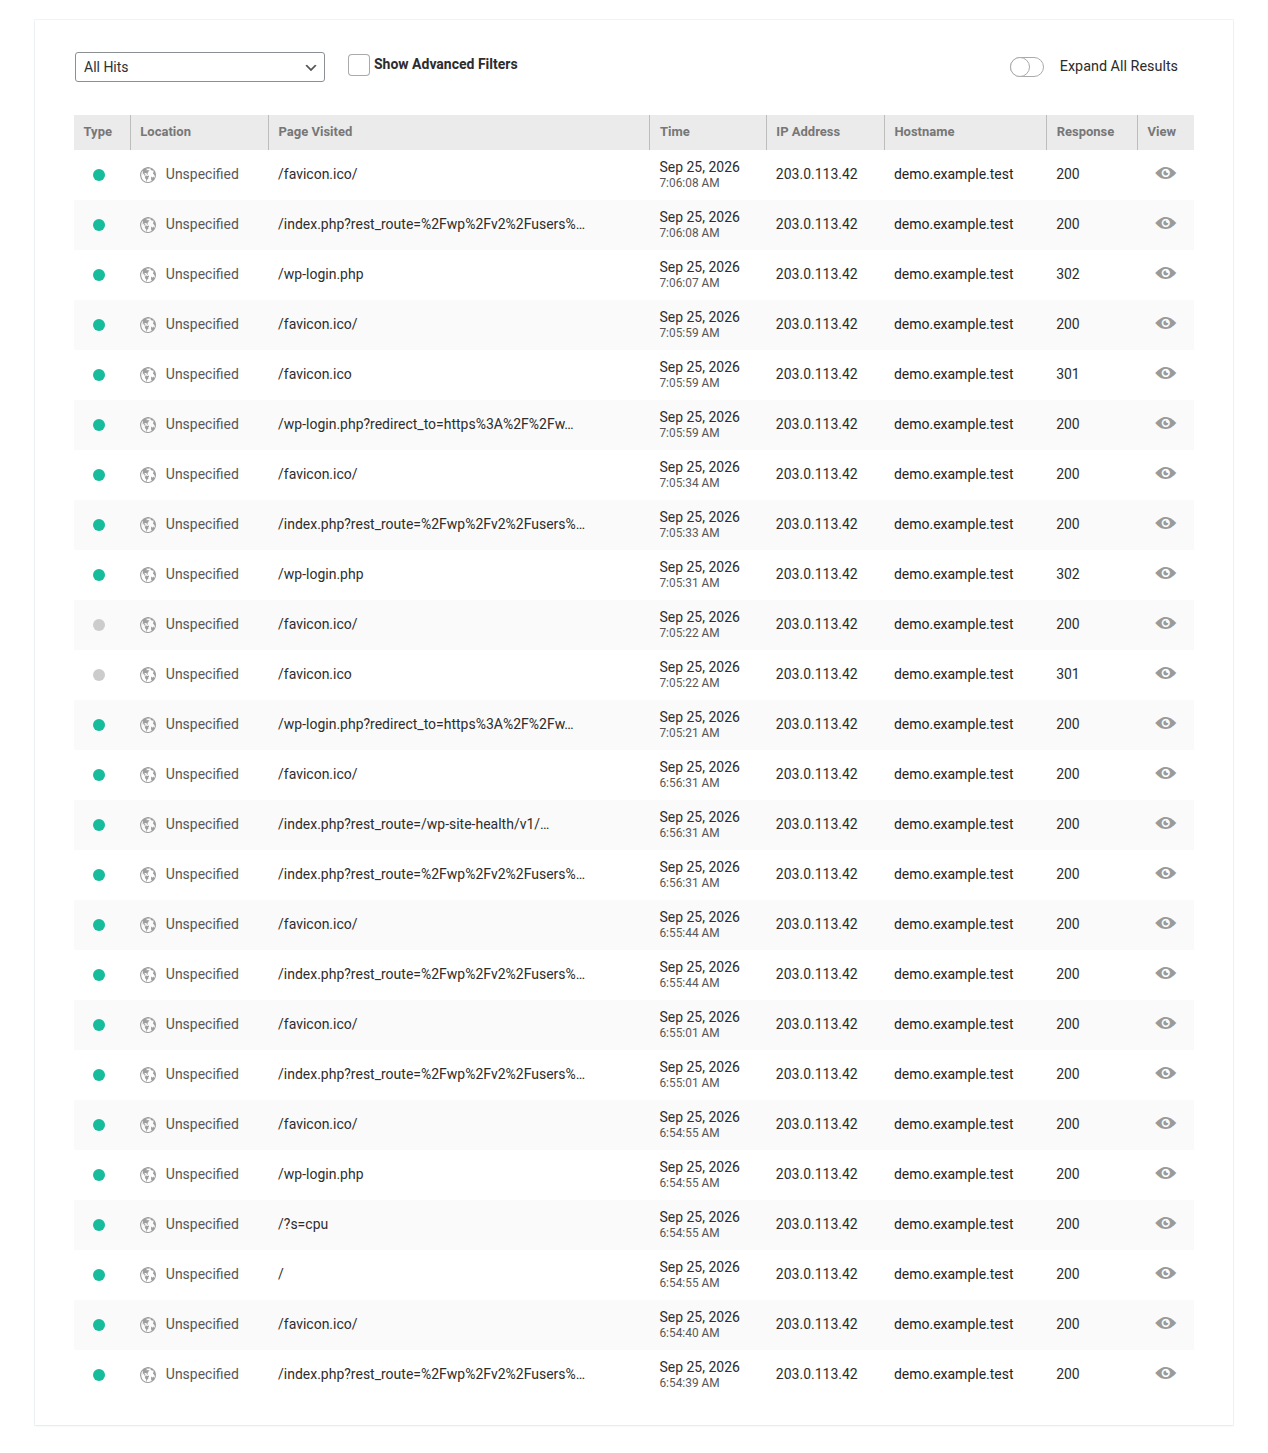1268x1453 pixels.
Task: Click the 302 response in the 7:06:07 AM row
Action: pyautogui.click(x=1068, y=274)
